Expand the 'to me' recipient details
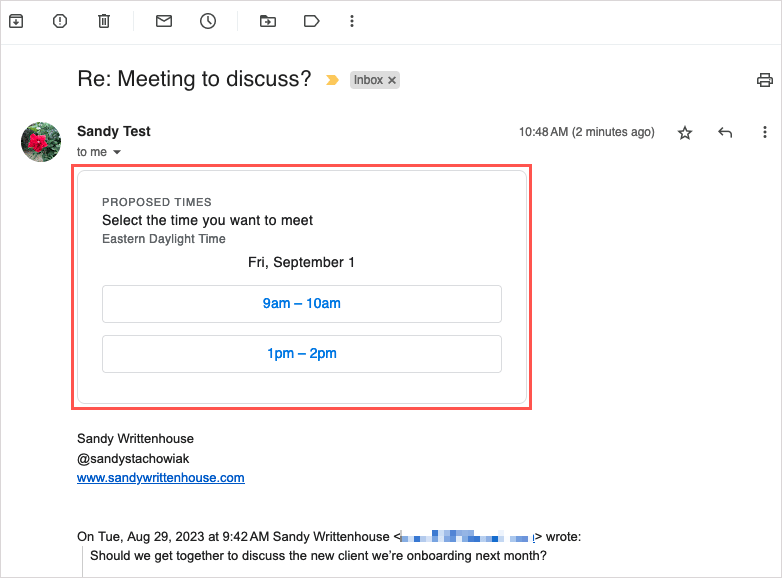Image resolution: width=782 pixels, height=578 pixels. click(117, 152)
